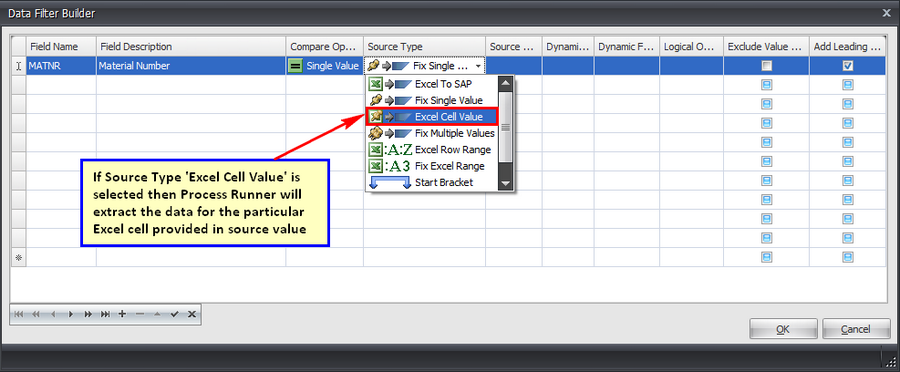Open Compare Operator Single Value cell
The width and height of the screenshot is (900, 372).
click(325, 66)
